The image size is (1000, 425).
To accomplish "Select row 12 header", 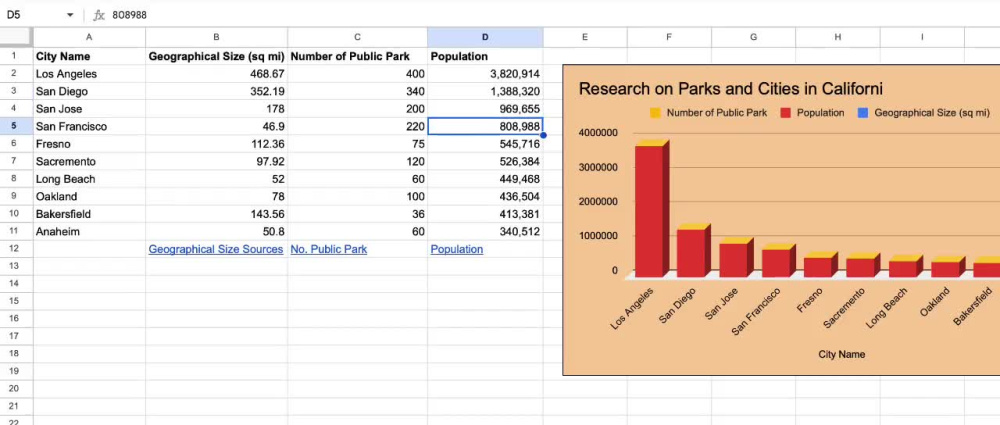I will point(17,249).
